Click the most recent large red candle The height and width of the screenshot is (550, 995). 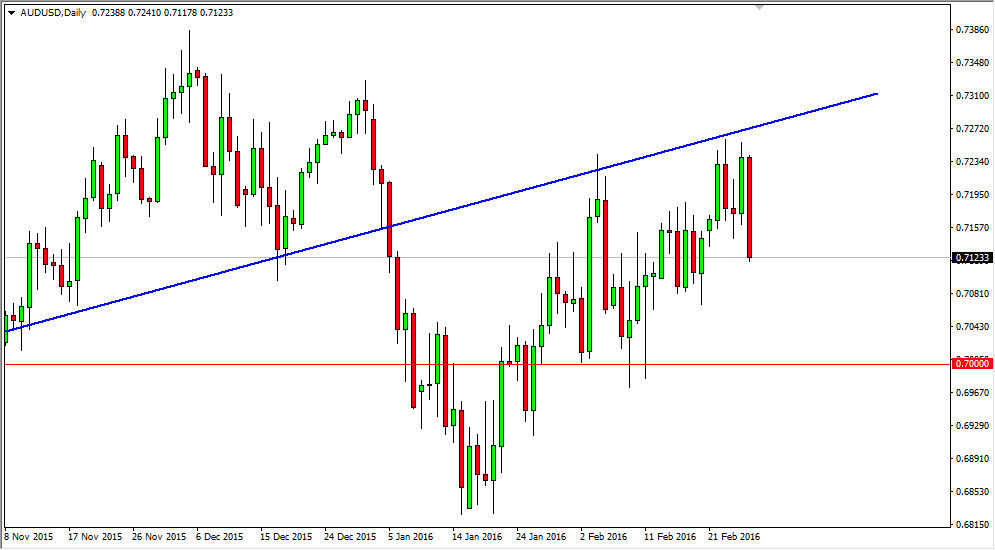(x=749, y=207)
